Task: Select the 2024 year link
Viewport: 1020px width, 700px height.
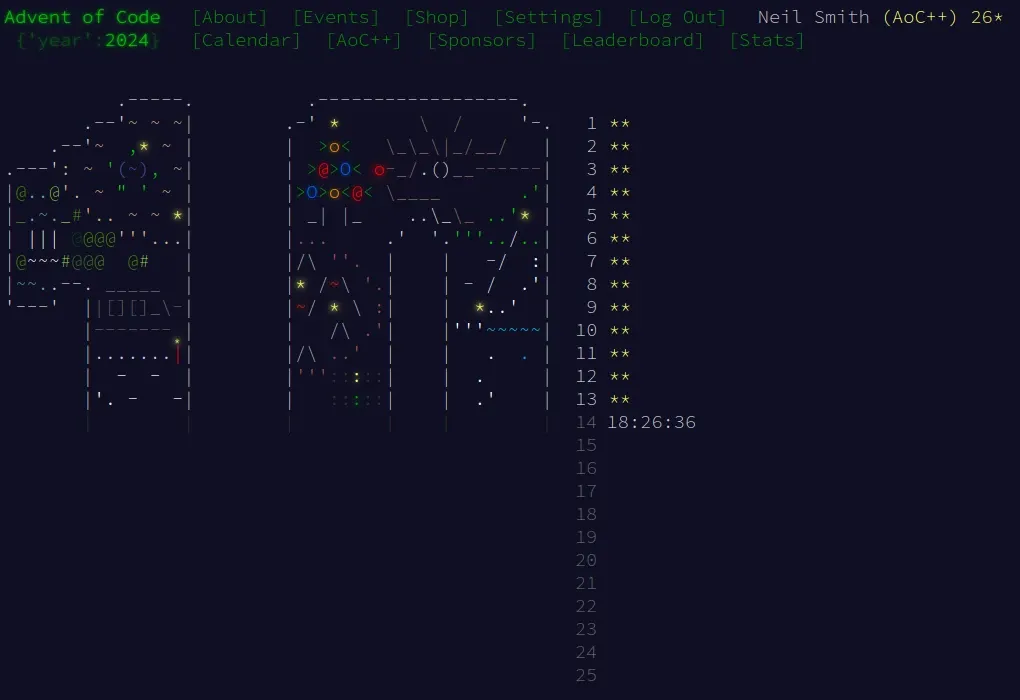Action: click(x=127, y=40)
